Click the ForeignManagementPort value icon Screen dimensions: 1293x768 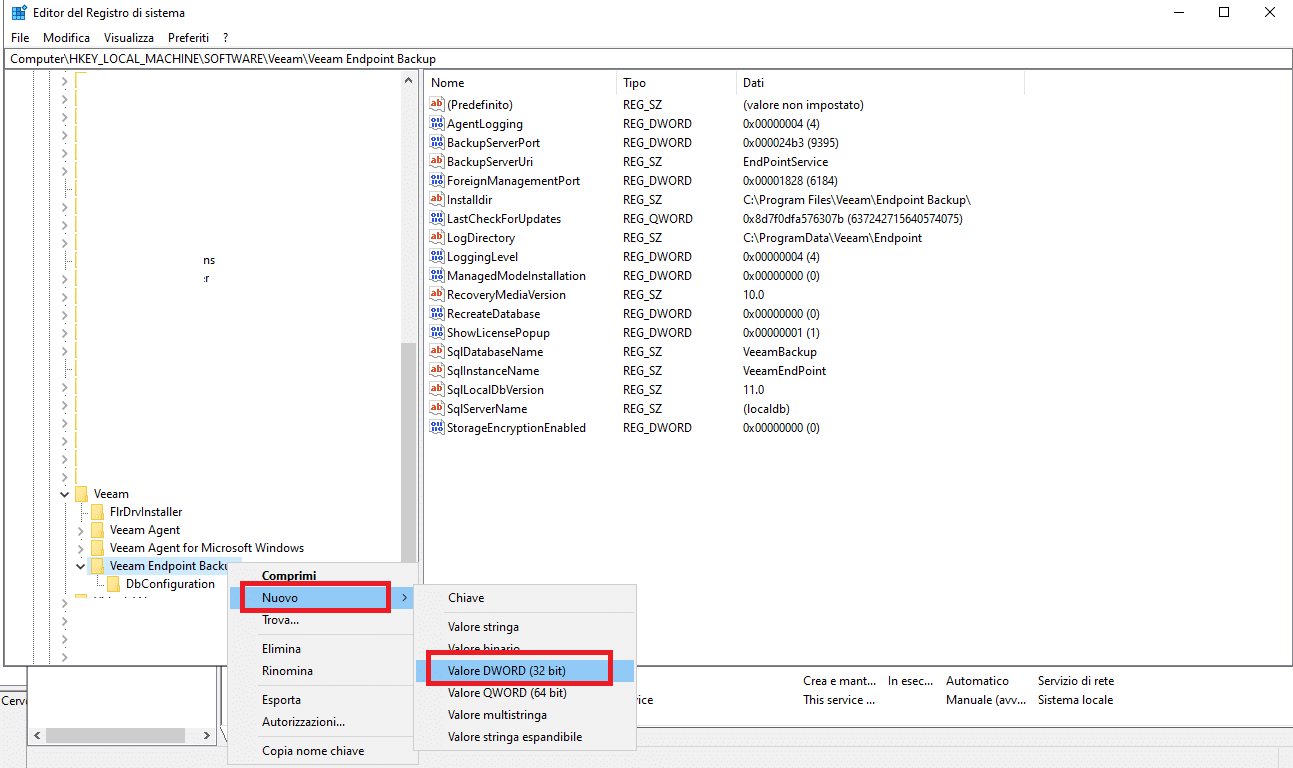pyautogui.click(x=436, y=180)
